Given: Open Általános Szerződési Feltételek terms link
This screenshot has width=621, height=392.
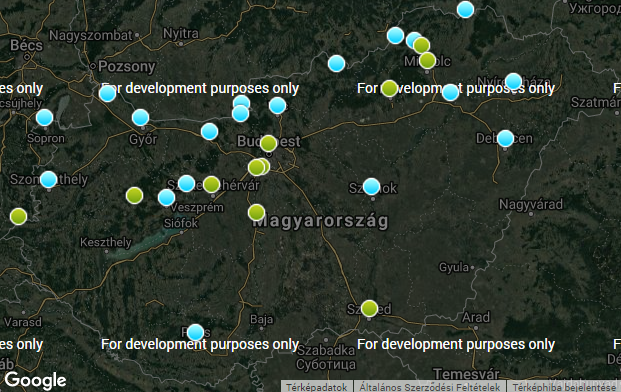Looking at the screenshot, I should point(429,387).
